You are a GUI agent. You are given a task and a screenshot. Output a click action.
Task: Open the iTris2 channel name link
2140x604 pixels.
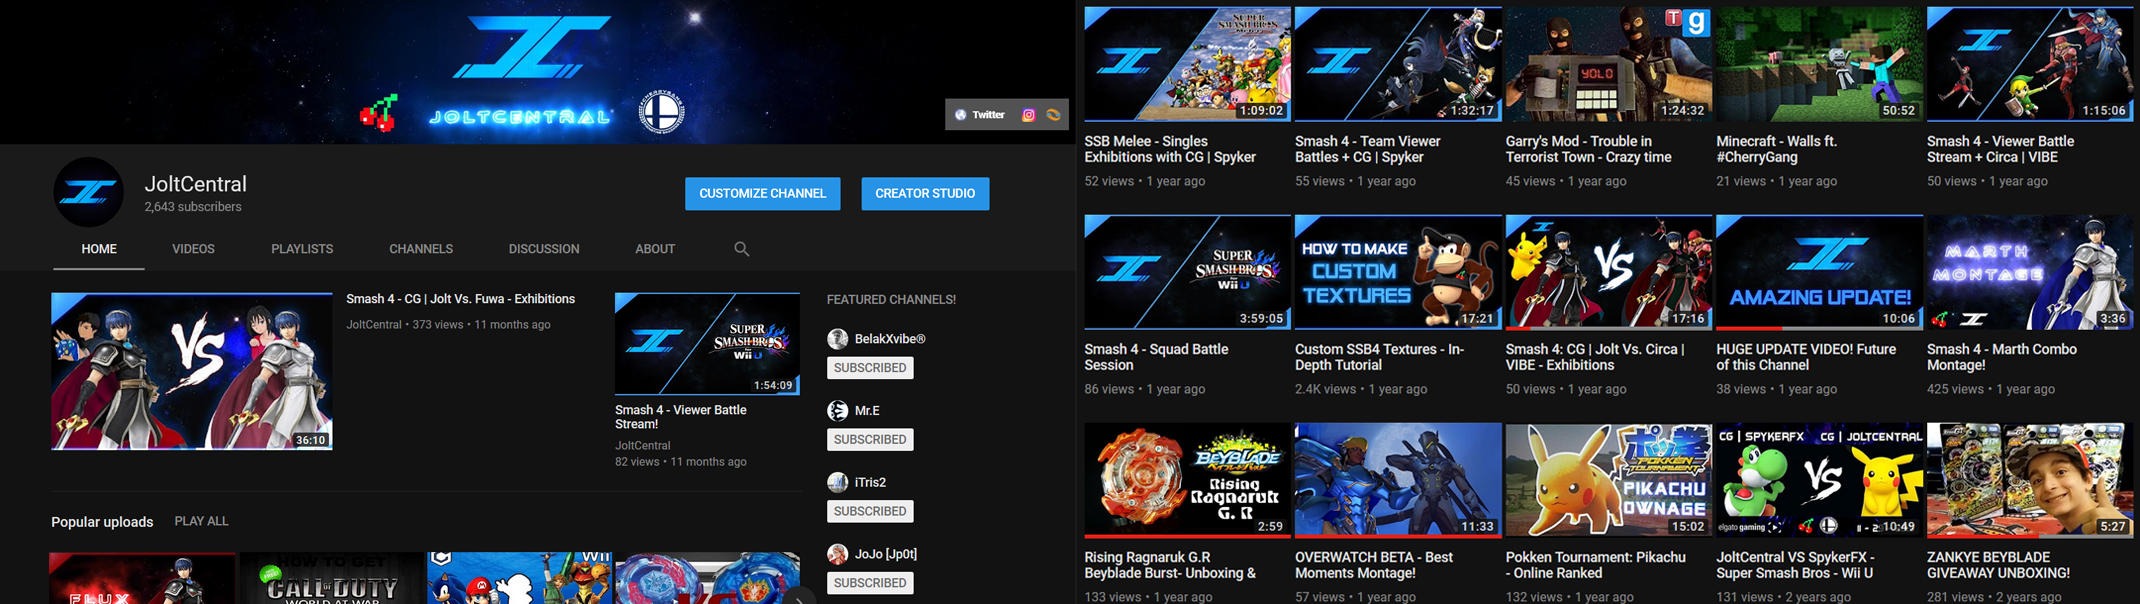[870, 482]
